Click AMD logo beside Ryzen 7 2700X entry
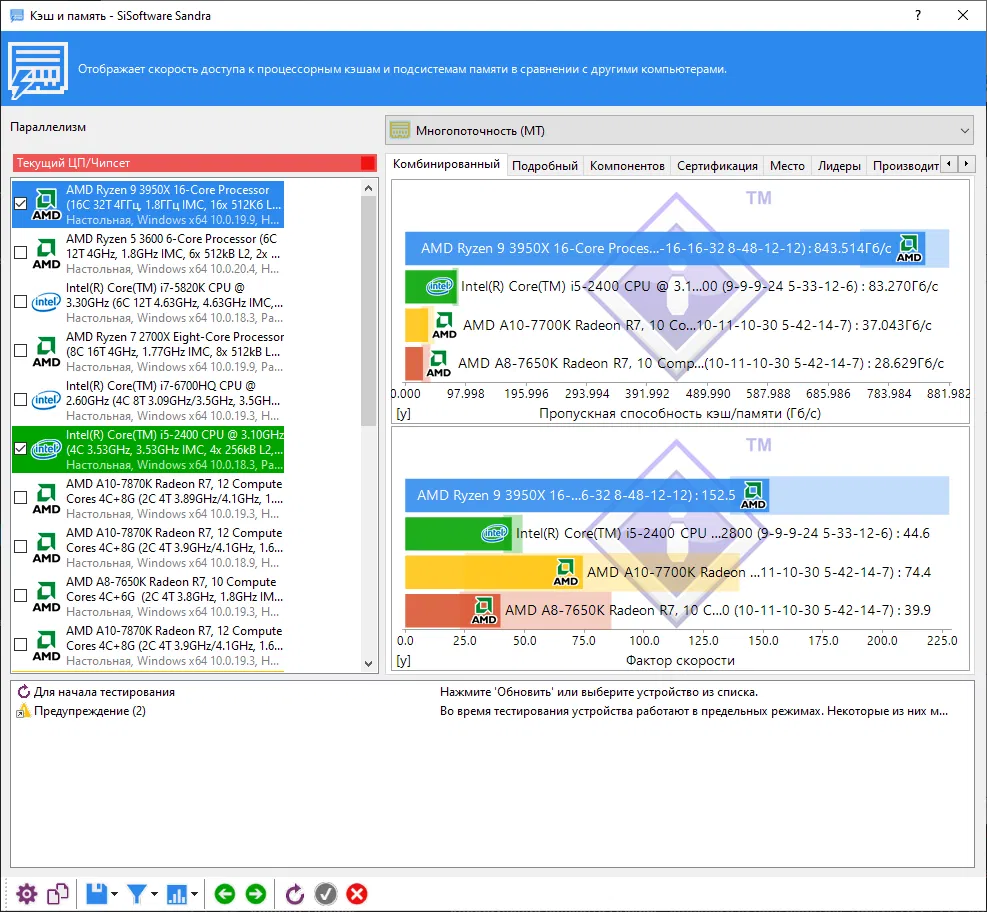 [47, 352]
